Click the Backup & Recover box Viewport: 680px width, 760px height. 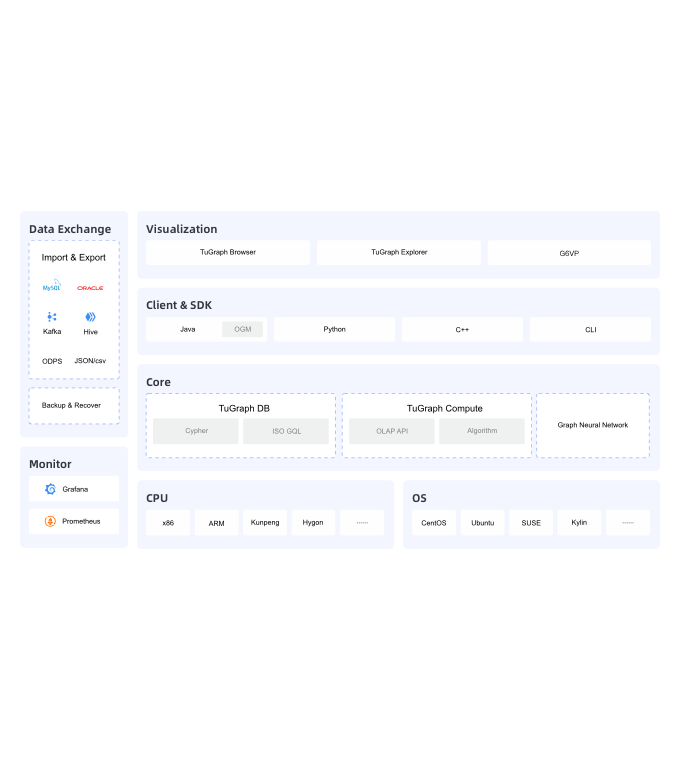[74, 405]
